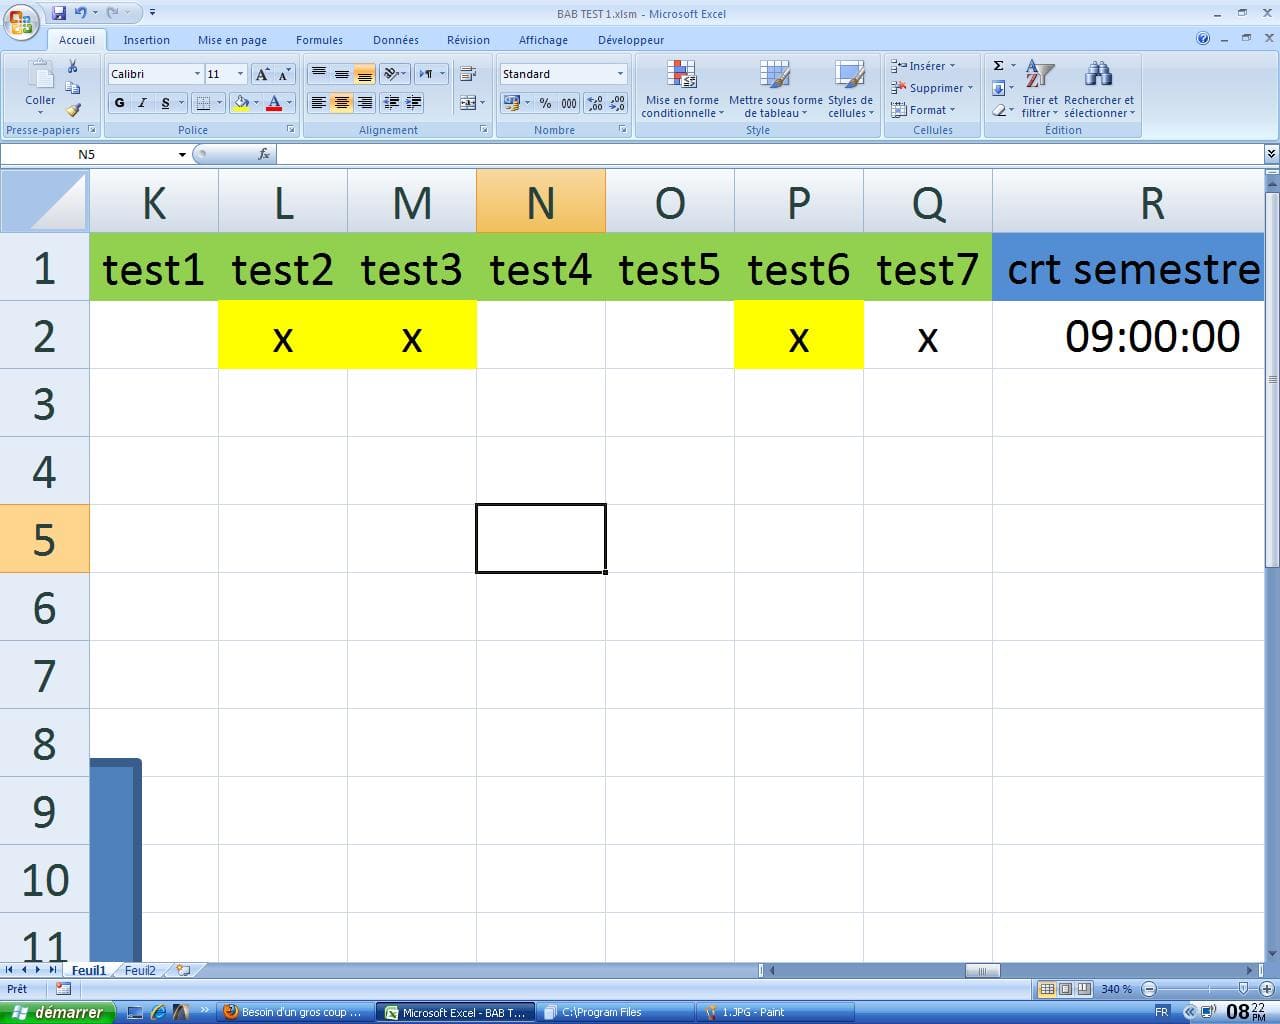The height and width of the screenshot is (1024, 1280).
Task: Select the column N header
Action: 541,201
